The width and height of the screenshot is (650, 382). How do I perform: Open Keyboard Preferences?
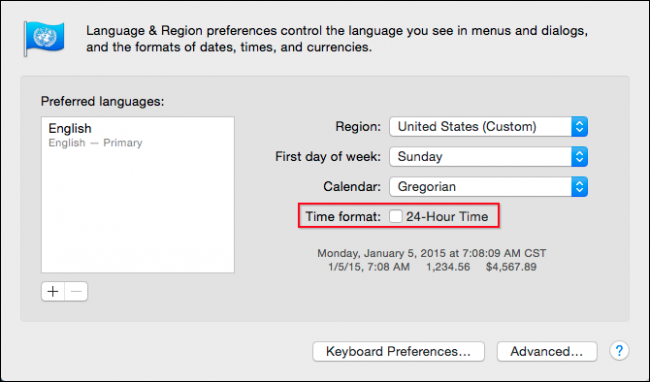coord(398,351)
